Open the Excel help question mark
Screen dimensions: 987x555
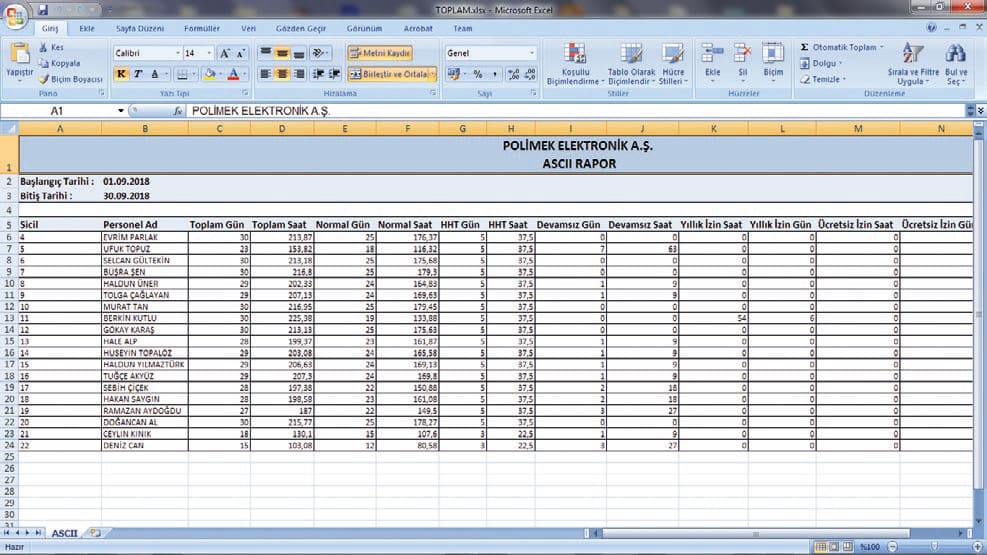tap(932, 28)
